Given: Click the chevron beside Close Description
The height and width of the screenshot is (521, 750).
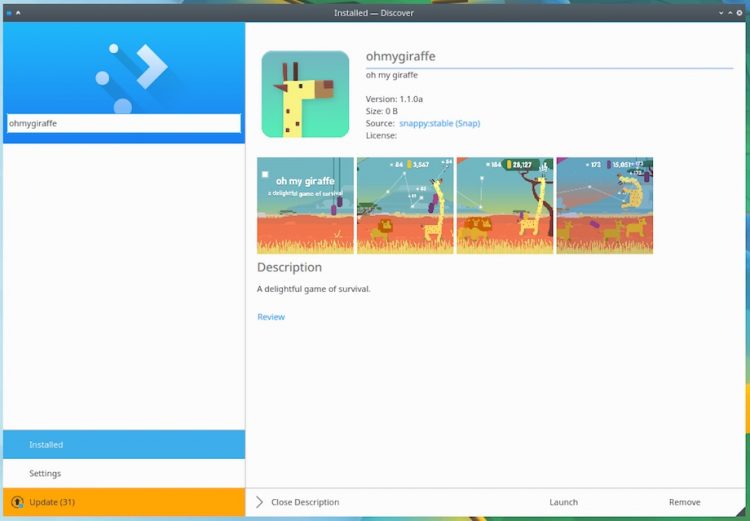Looking at the screenshot, I should pos(259,502).
